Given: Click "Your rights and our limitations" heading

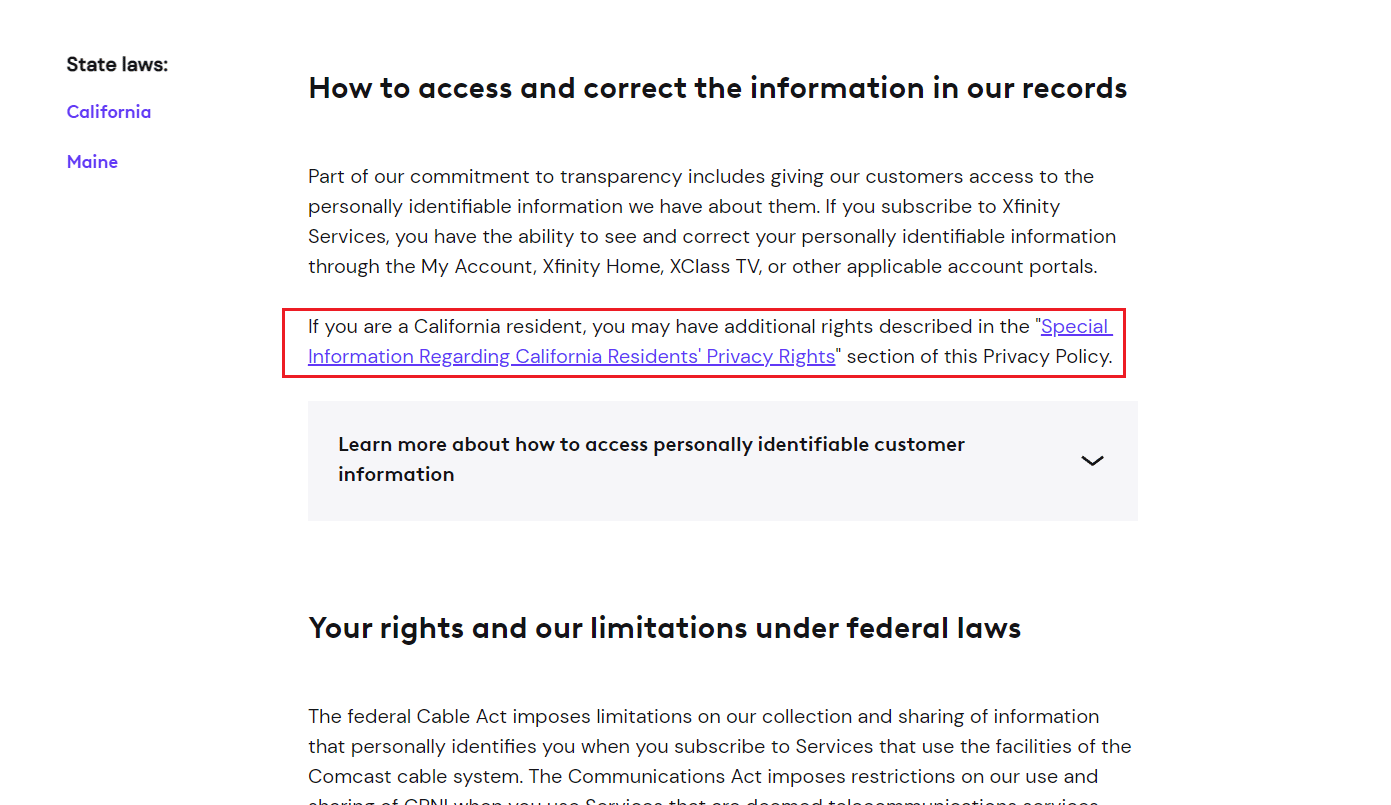Looking at the screenshot, I should [664, 628].
